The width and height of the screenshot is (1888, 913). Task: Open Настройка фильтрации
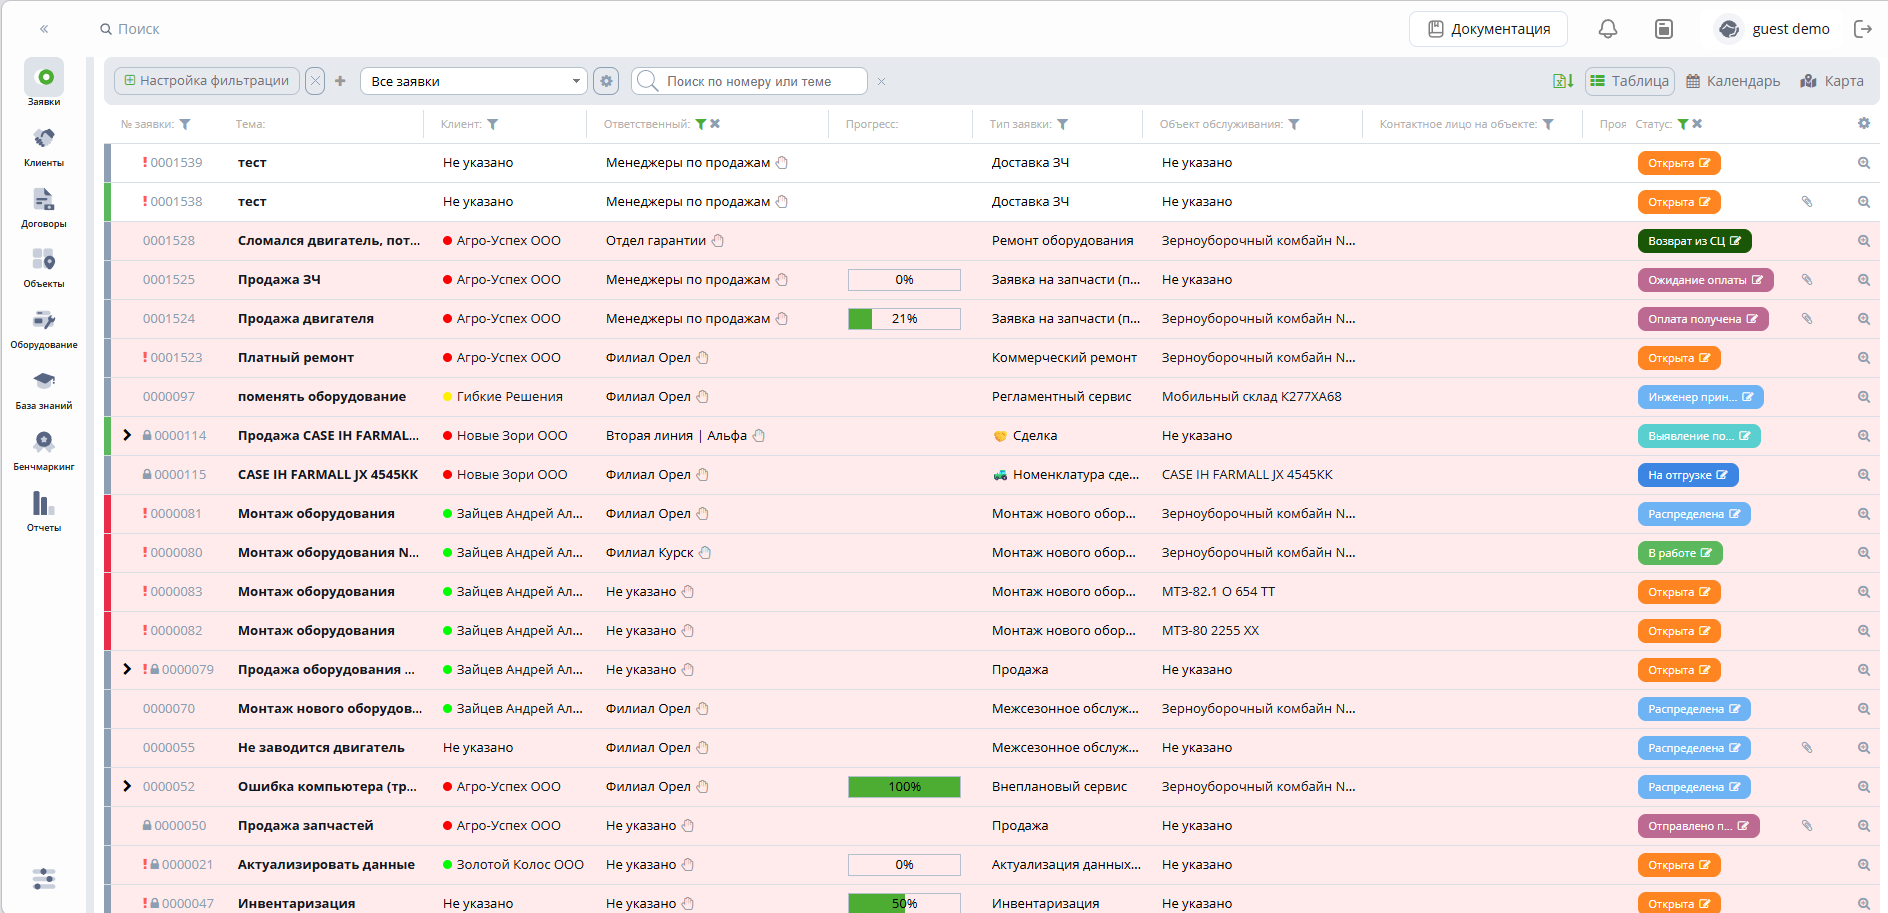[x=207, y=81]
